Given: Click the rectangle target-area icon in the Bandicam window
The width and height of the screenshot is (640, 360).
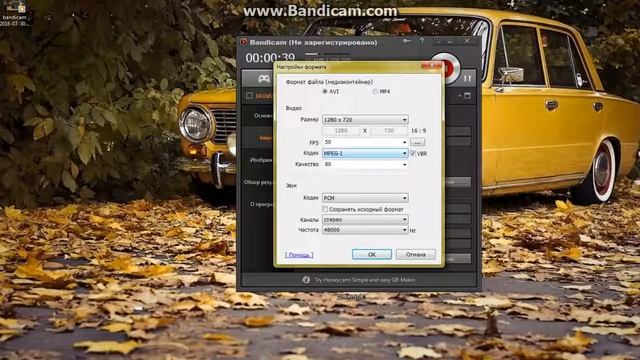Looking at the screenshot, I should click(x=249, y=96).
